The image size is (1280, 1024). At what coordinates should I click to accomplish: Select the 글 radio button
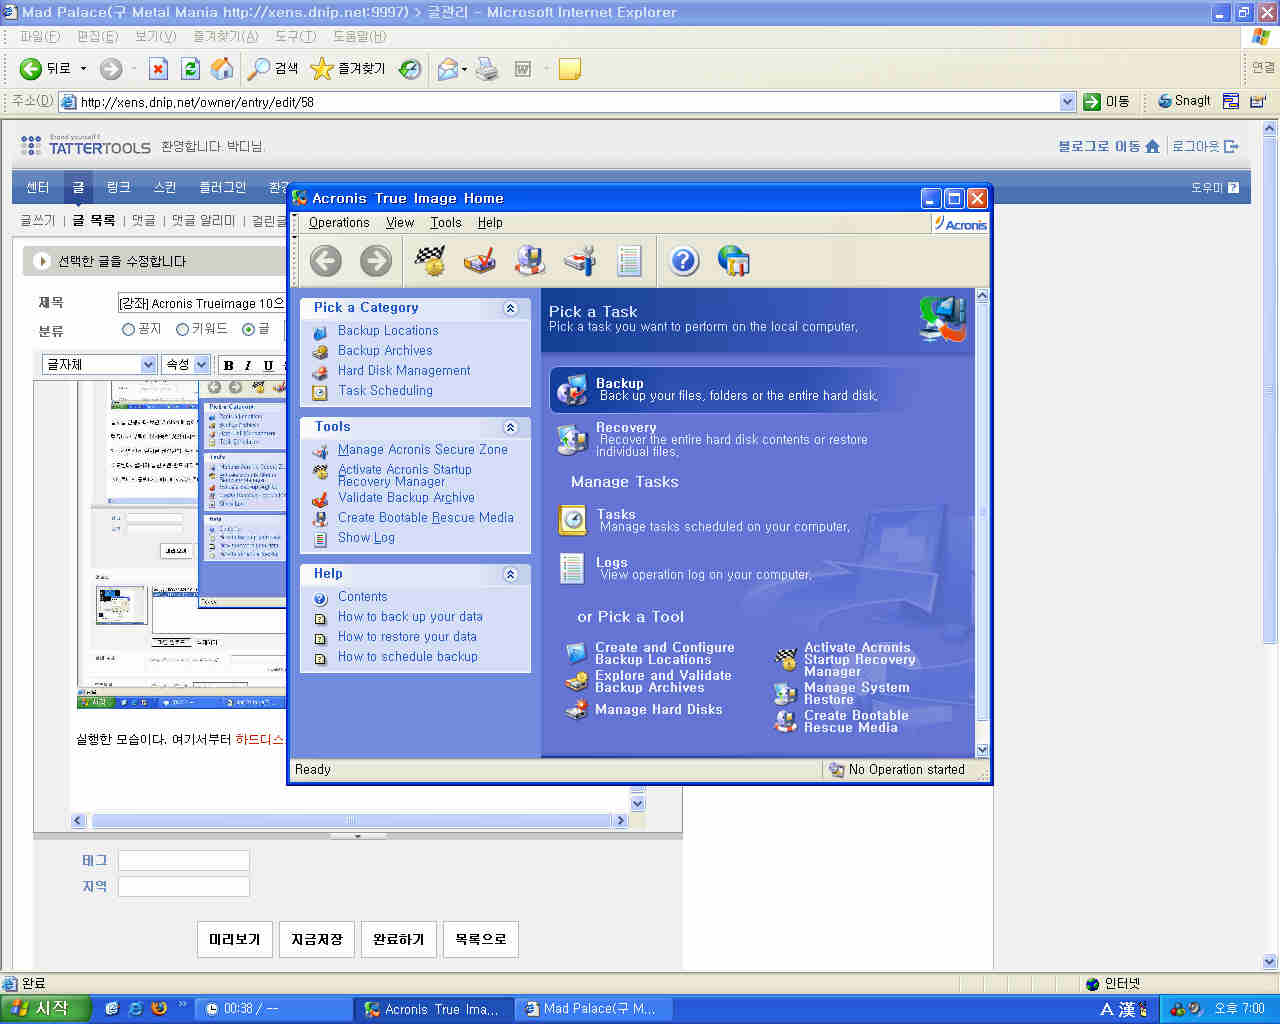[x=248, y=329]
